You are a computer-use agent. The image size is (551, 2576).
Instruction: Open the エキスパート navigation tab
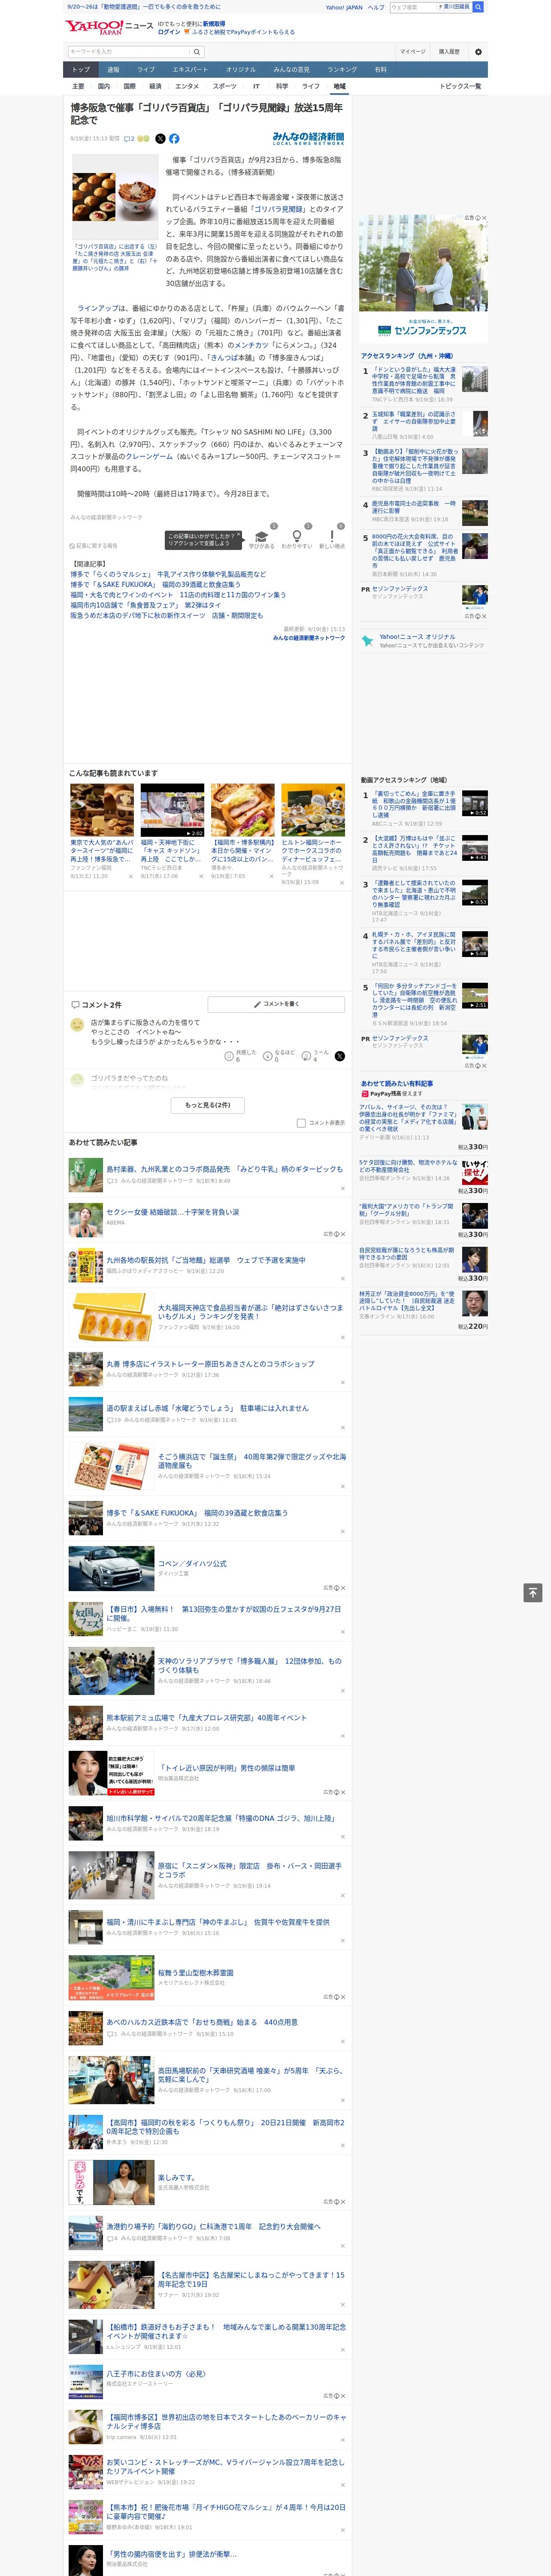point(190,70)
